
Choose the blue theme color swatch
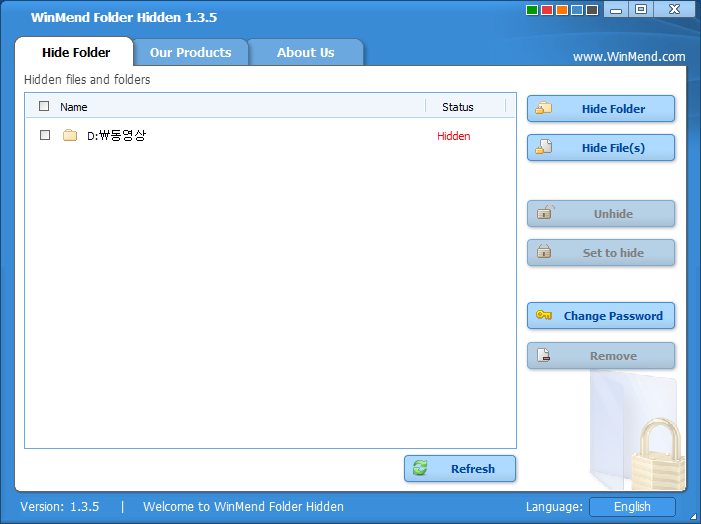coord(577,10)
